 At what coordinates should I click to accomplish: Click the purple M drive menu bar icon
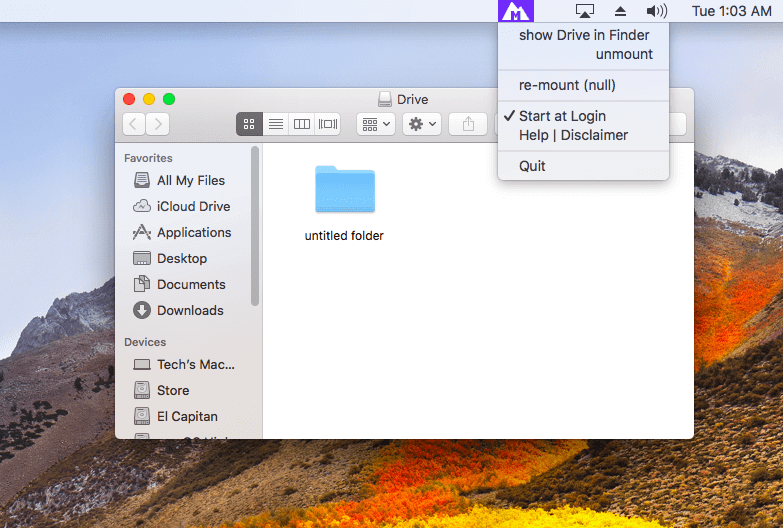click(x=516, y=12)
